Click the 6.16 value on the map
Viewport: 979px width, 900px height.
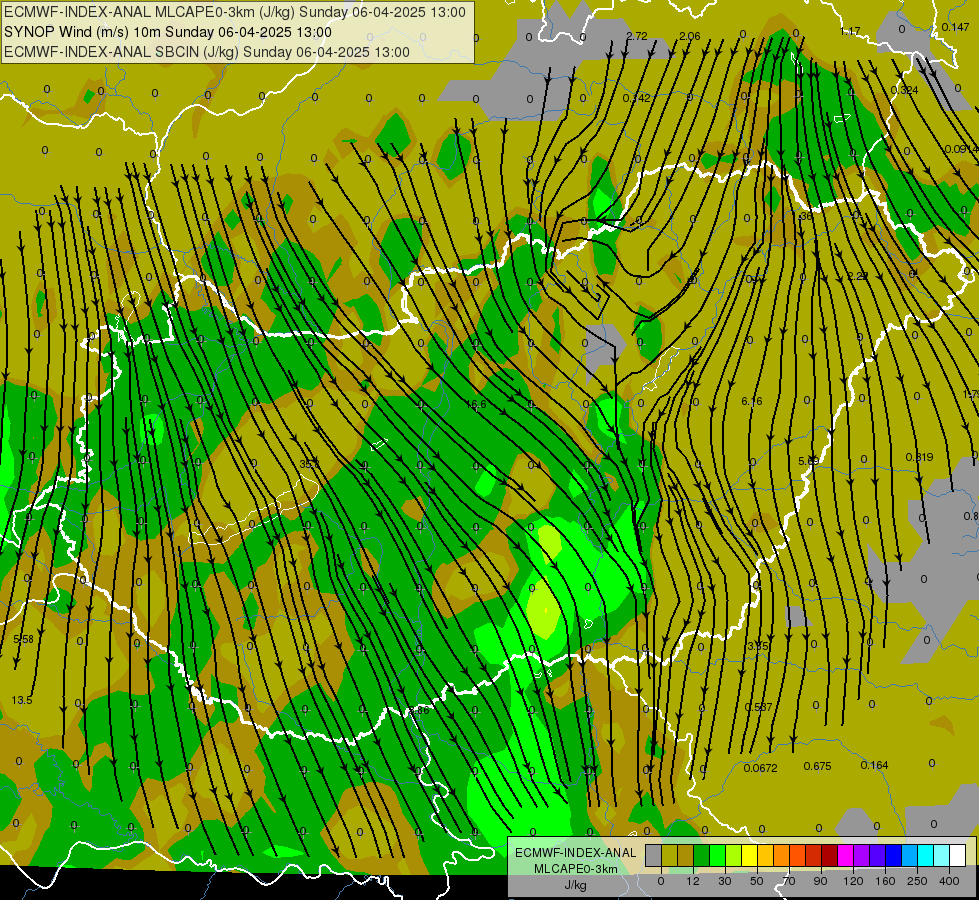coord(752,401)
